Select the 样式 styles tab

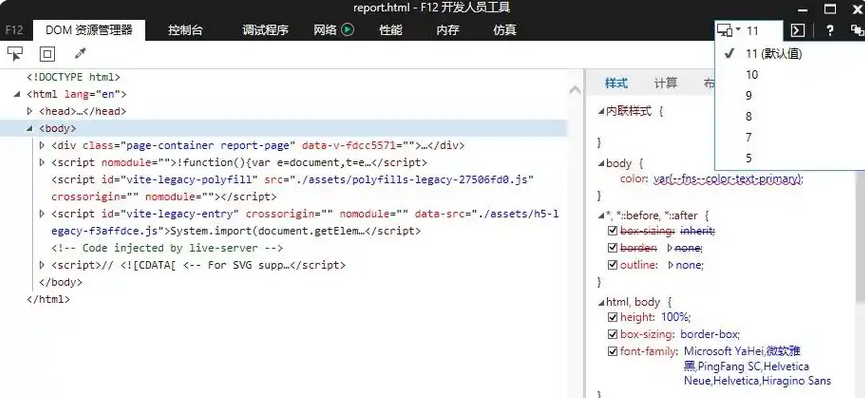pyautogui.click(x=616, y=83)
